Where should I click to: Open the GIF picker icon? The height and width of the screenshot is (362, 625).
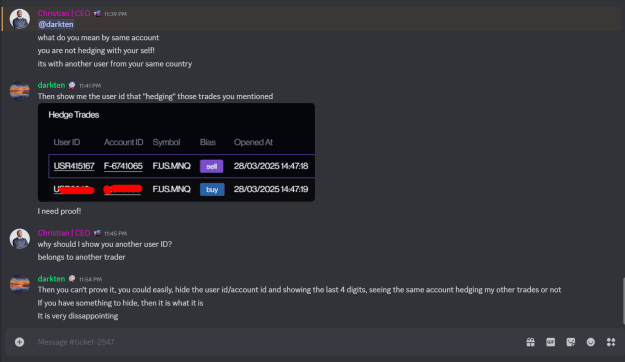(550, 342)
